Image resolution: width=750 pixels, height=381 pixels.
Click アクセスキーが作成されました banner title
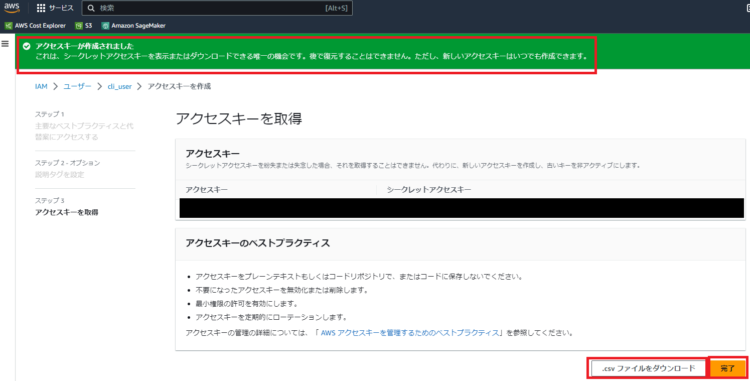pos(85,46)
